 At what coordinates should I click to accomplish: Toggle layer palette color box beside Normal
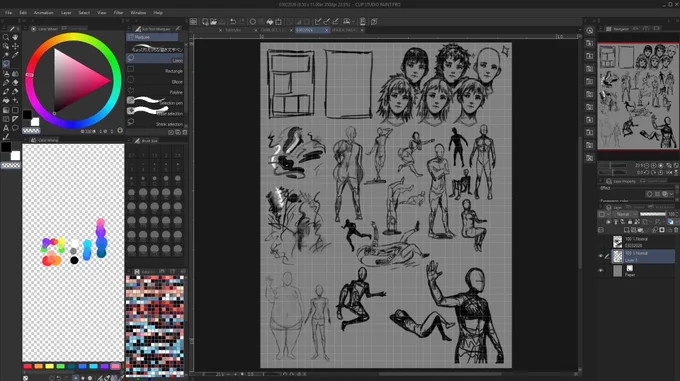tap(602, 214)
